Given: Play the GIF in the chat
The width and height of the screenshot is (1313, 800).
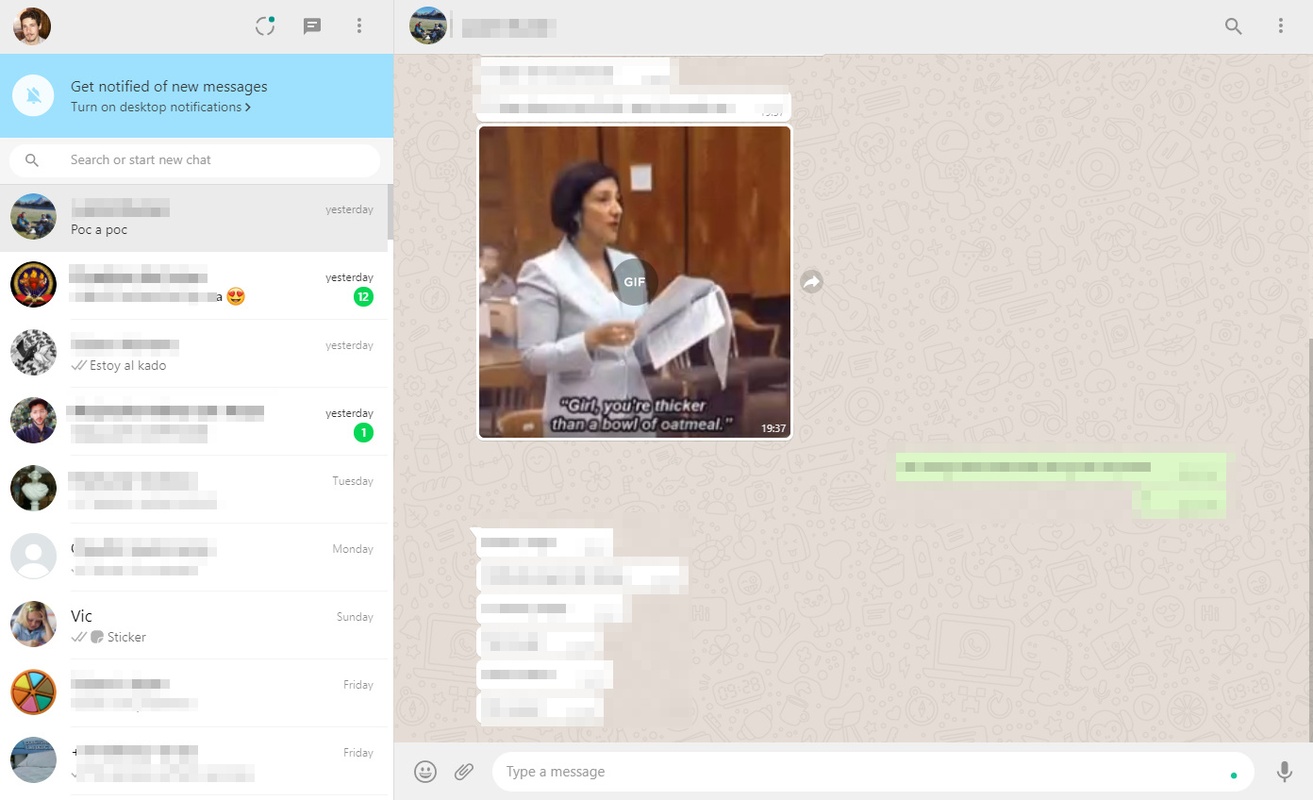Looking at the screenshot, I should point(635,282).
